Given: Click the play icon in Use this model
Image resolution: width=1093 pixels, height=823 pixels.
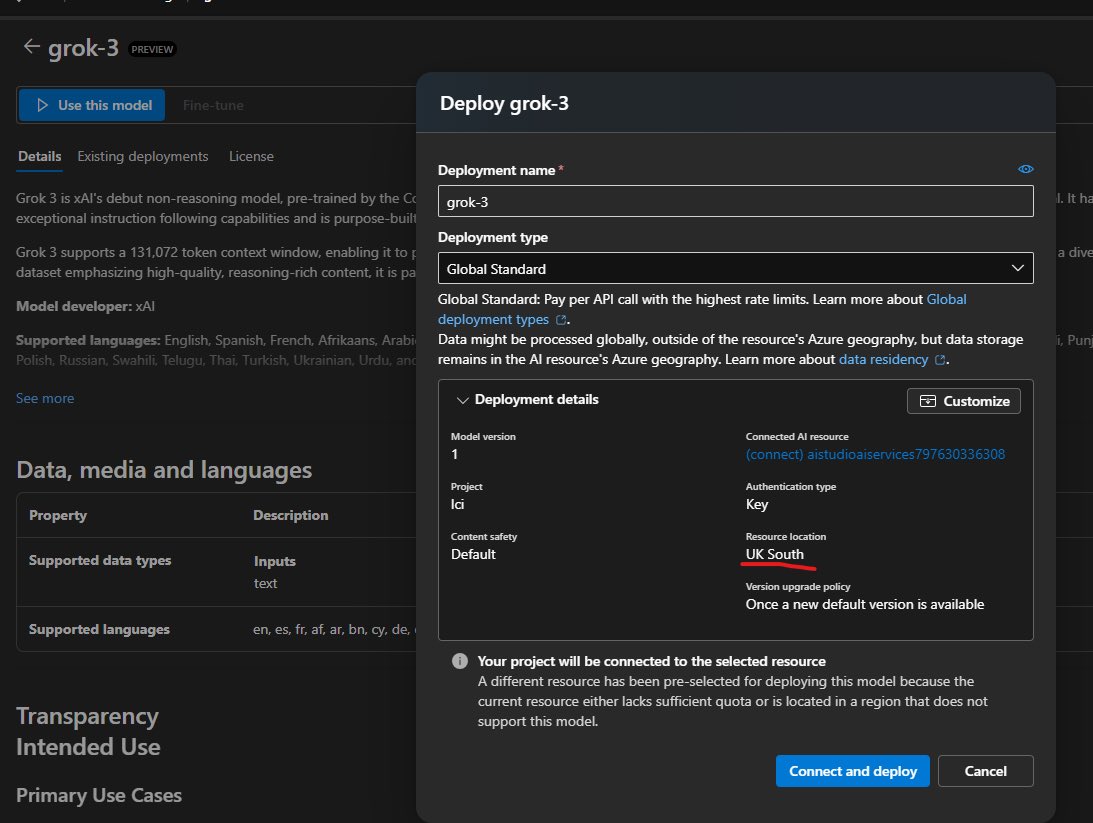Looking at the screenshot, I should 43,105.
